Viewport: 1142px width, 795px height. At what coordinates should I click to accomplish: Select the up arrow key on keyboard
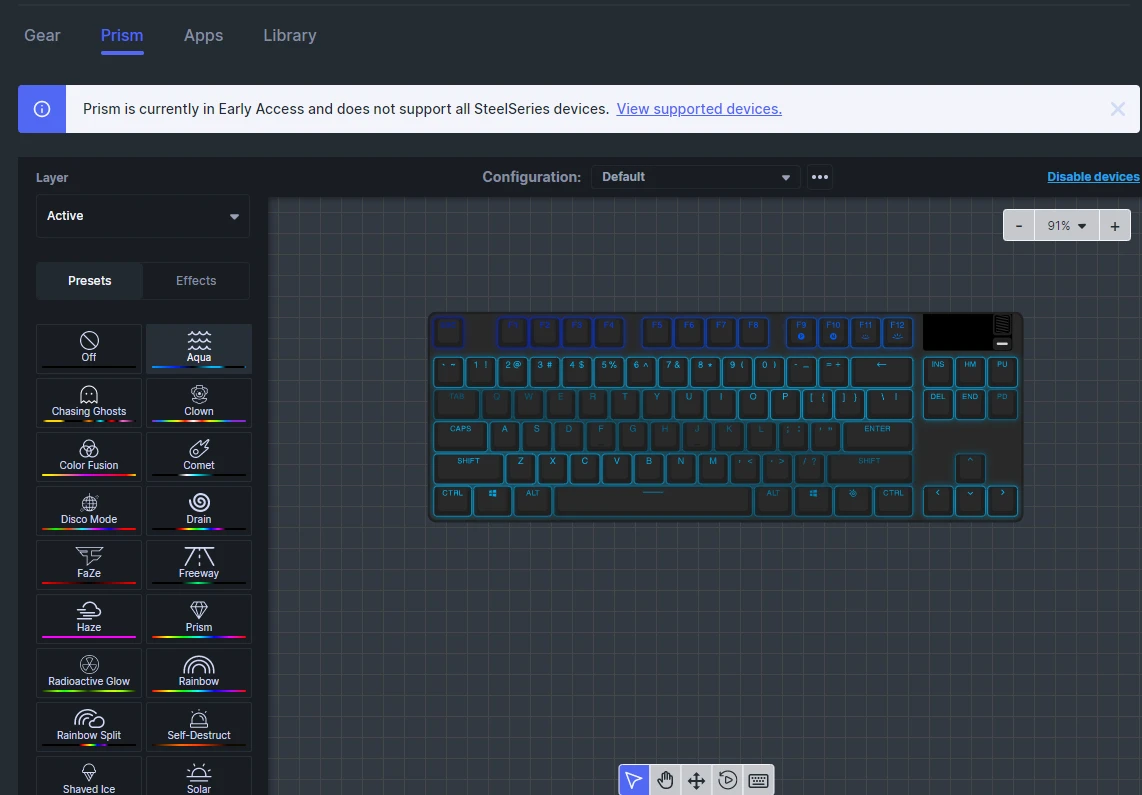point(970,469)
